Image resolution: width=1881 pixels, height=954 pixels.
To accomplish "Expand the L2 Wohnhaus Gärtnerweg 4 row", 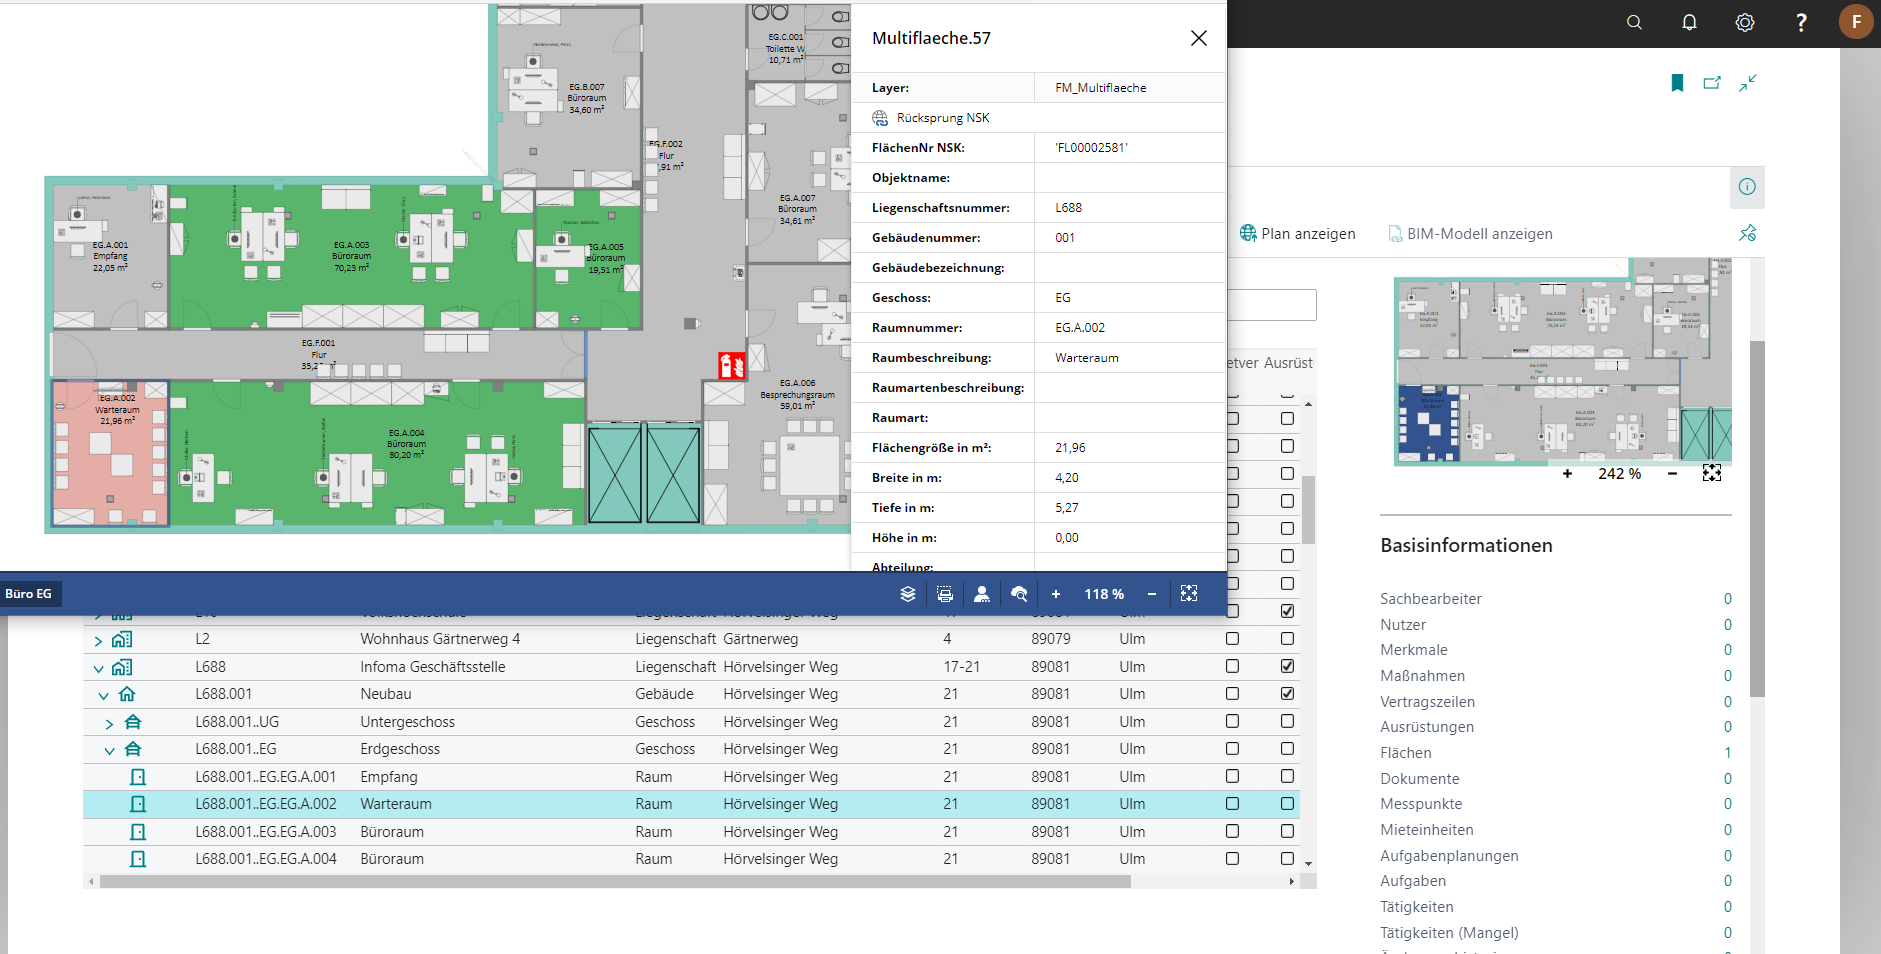I will (x=98, y=640).
